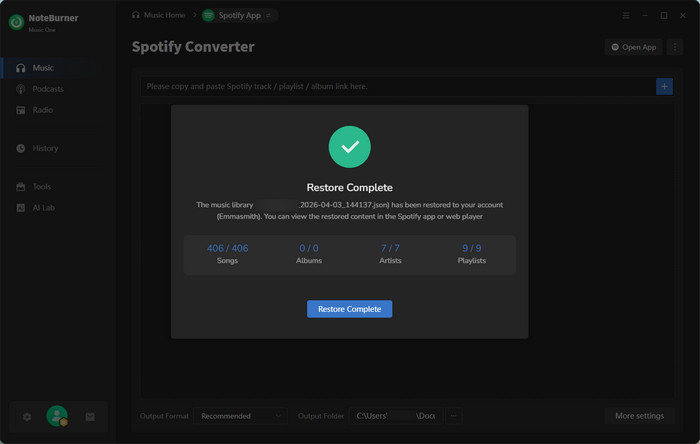Open the More settings button
Screen dimensions: 700x444
click(639, 416)
